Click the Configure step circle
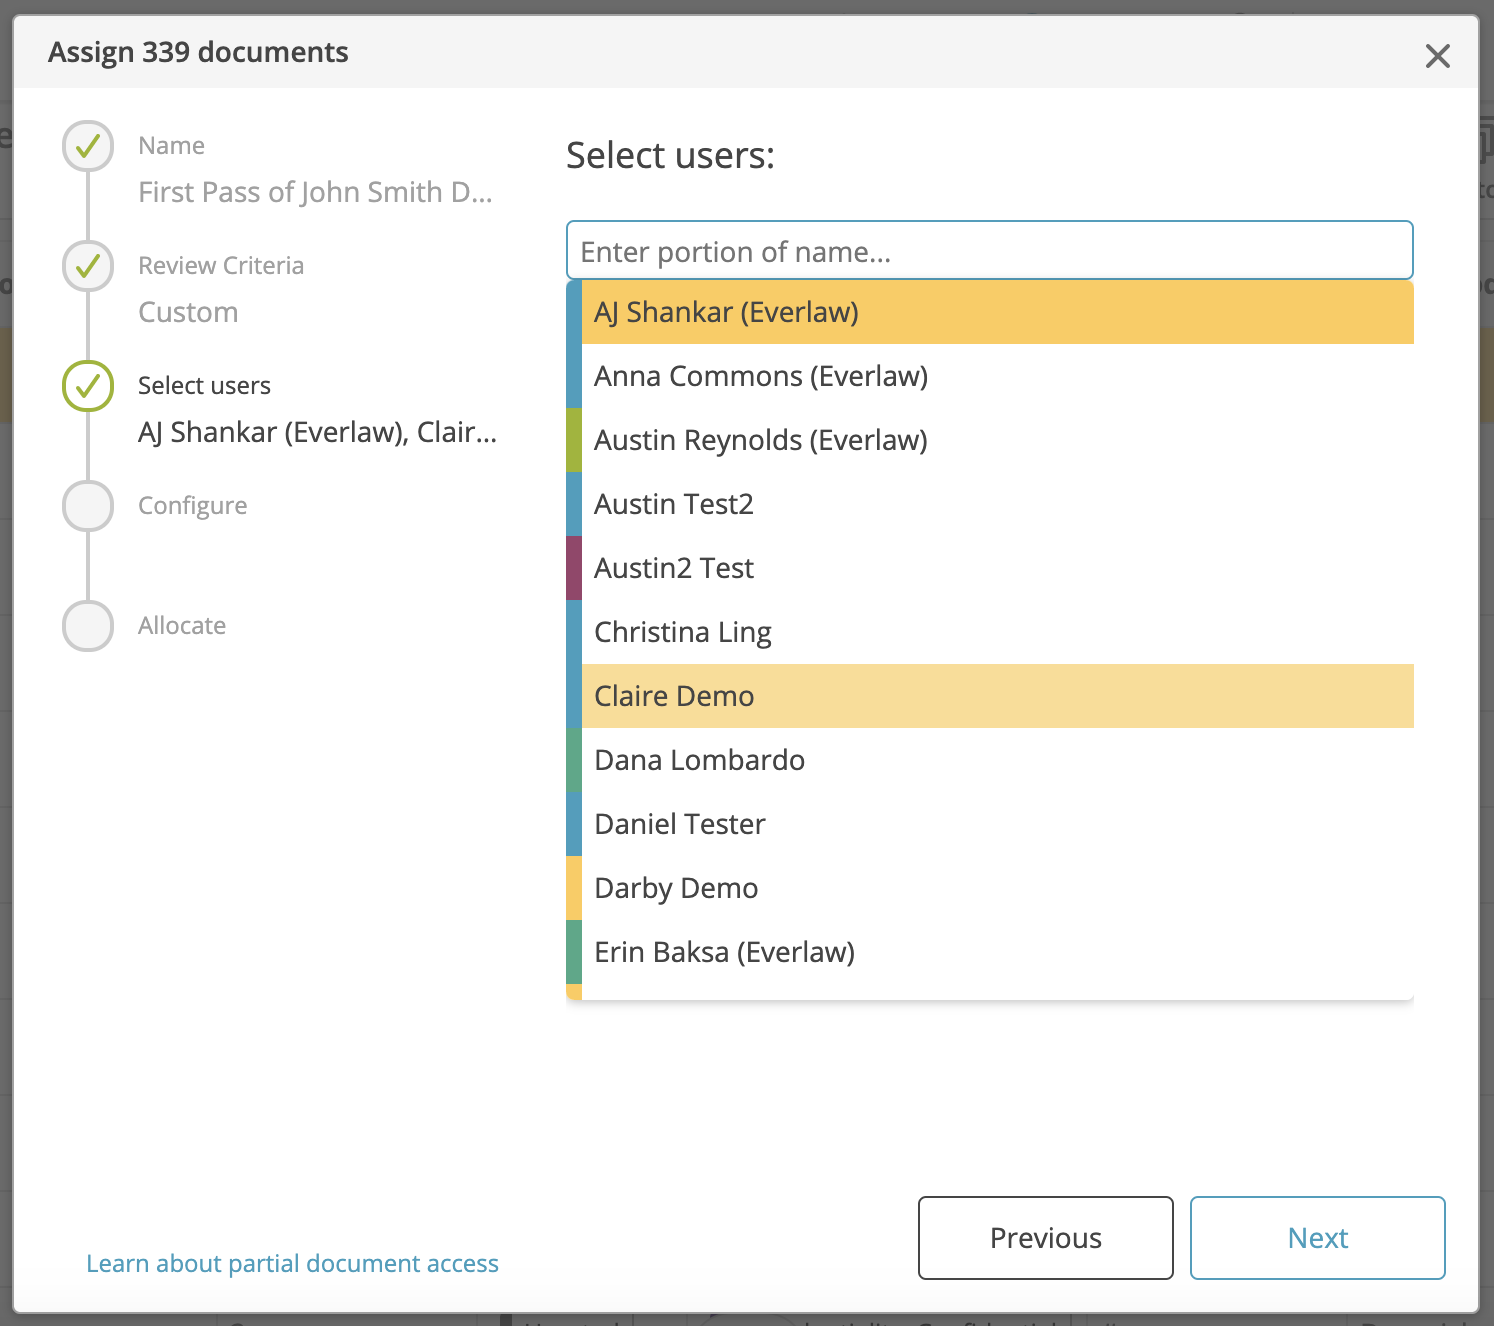The image size is (1494, 1326). pos(87,506)
